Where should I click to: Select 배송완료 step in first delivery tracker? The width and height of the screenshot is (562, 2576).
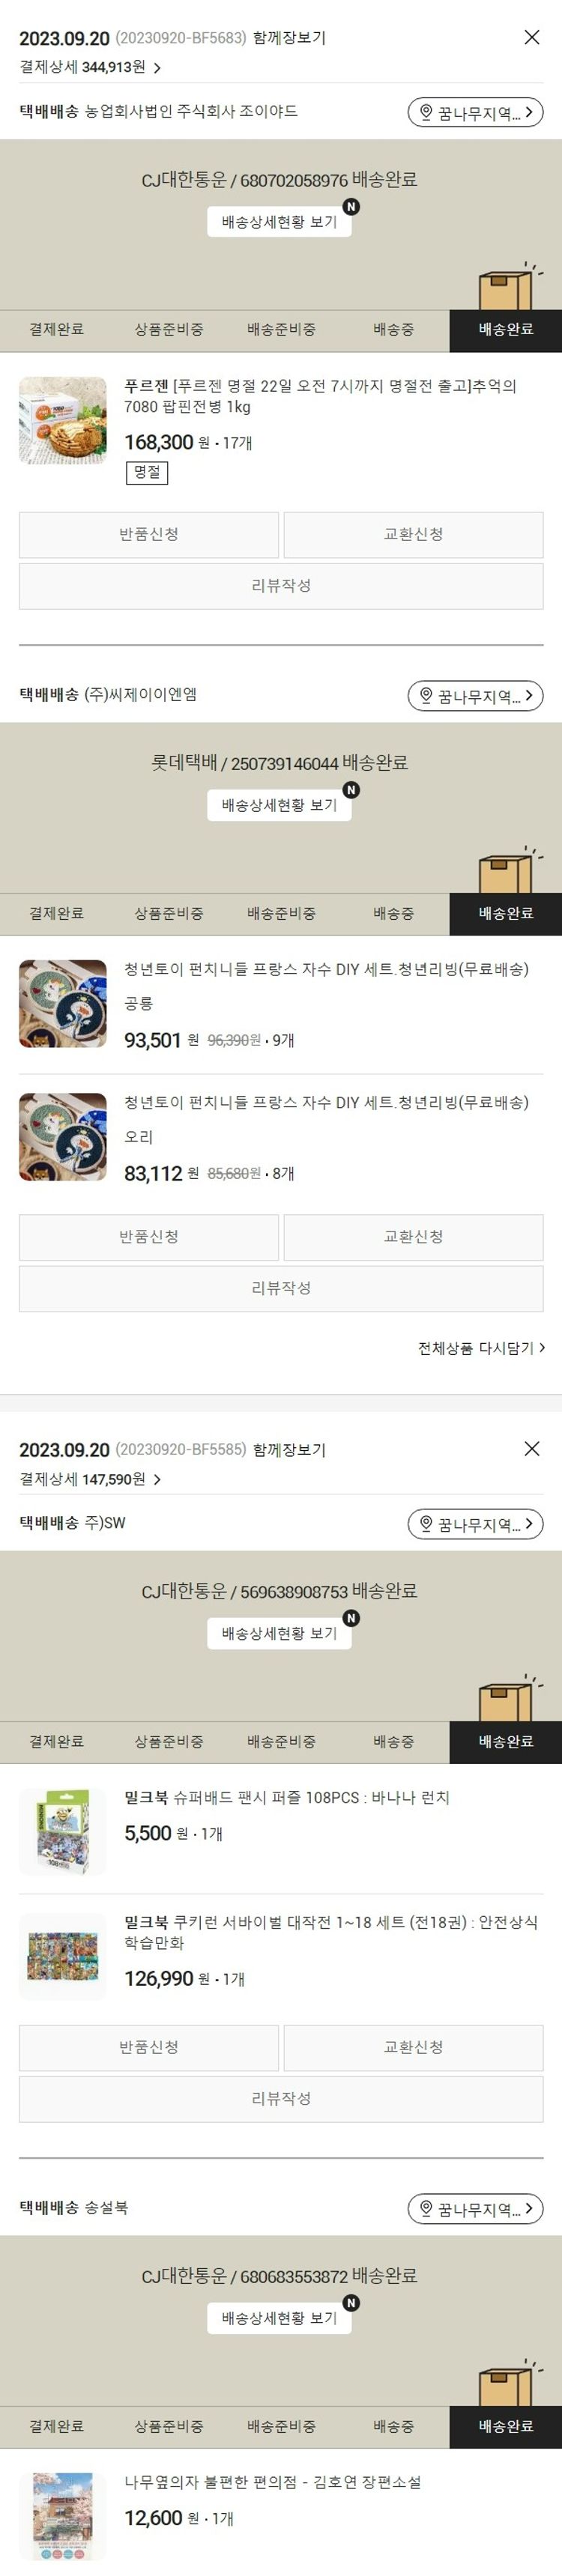pyautogui.click(x=505, y=330)
